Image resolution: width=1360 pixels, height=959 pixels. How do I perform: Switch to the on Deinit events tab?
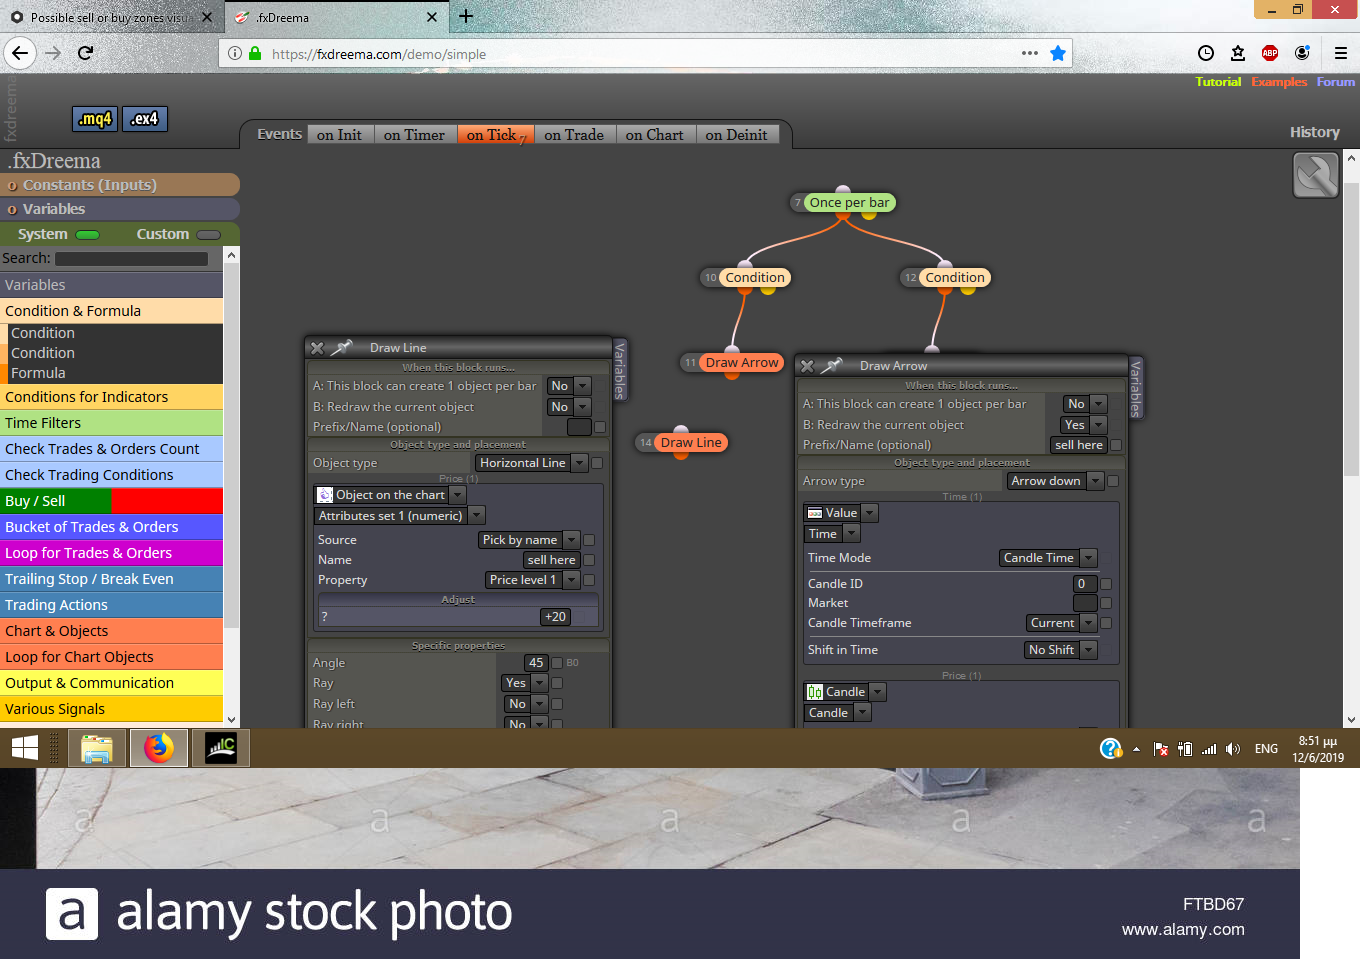(736, 135)
